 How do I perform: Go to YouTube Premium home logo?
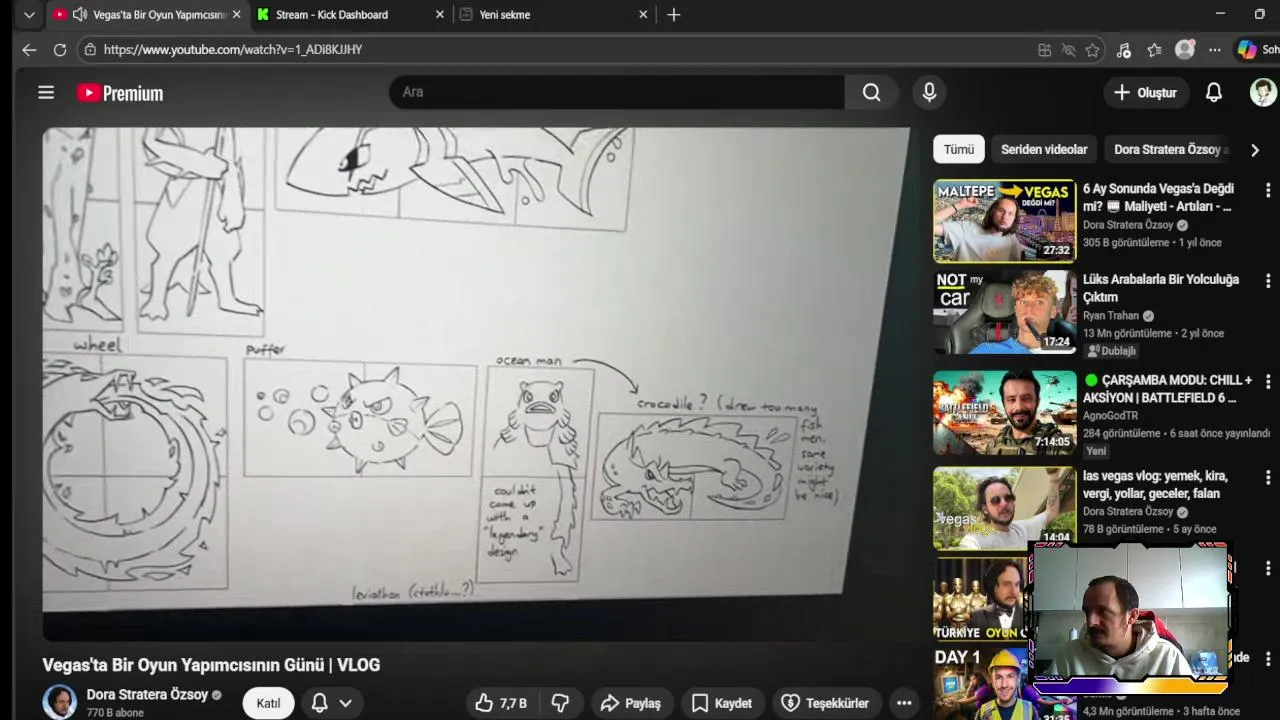[120, 93]
